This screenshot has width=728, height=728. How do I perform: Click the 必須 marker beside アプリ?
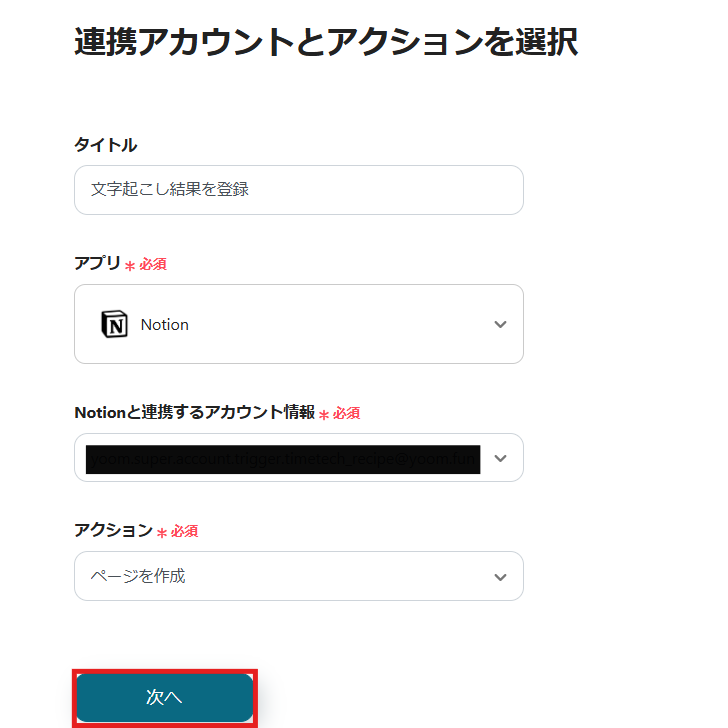point(153,264)
